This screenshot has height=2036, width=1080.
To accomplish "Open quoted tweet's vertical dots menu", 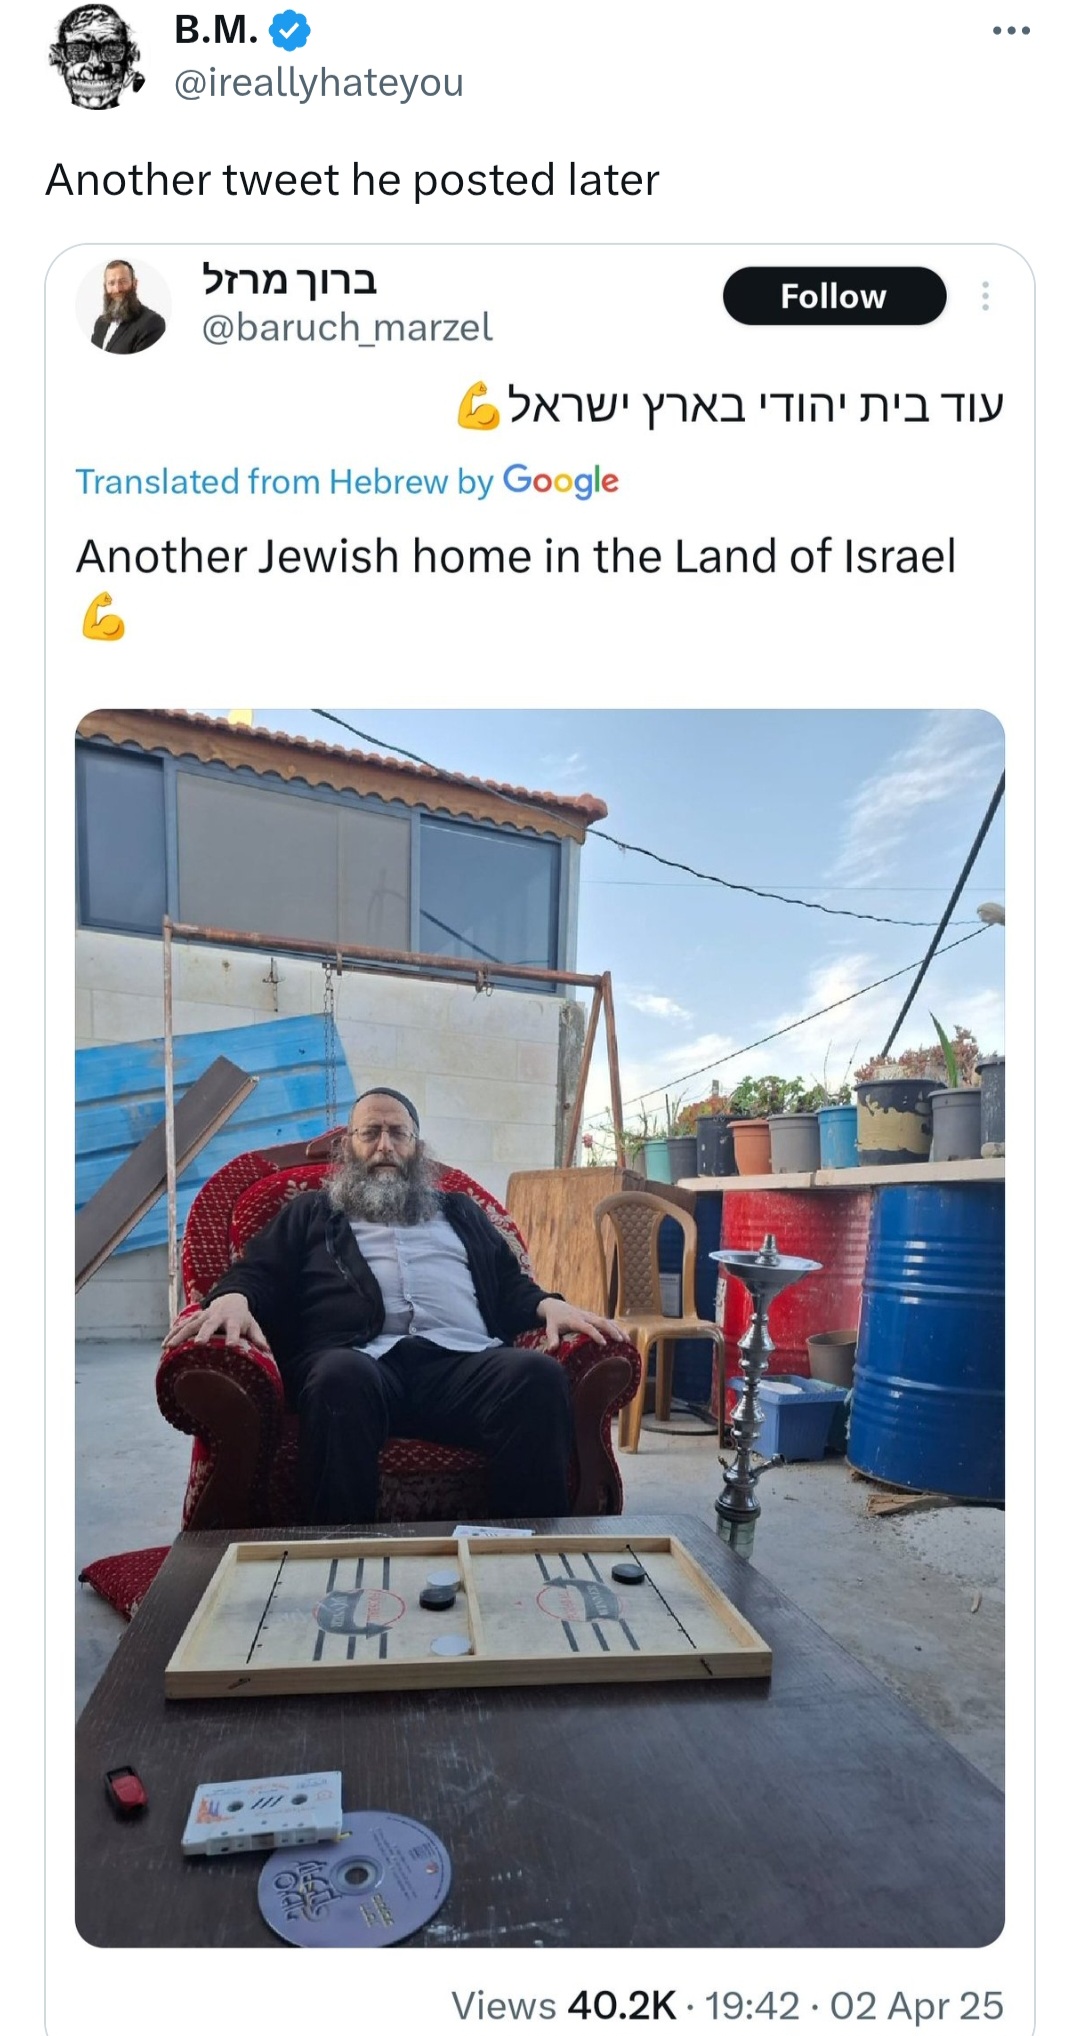I will 985,296.
